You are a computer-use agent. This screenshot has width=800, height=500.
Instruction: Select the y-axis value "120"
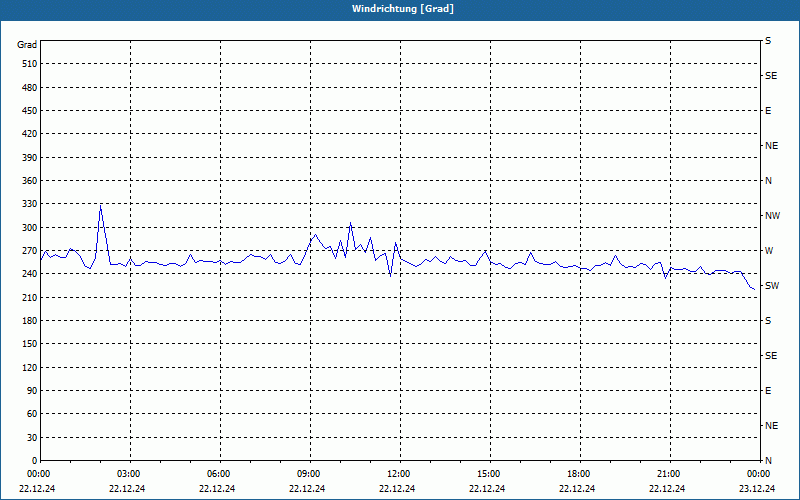coord(30,367)
